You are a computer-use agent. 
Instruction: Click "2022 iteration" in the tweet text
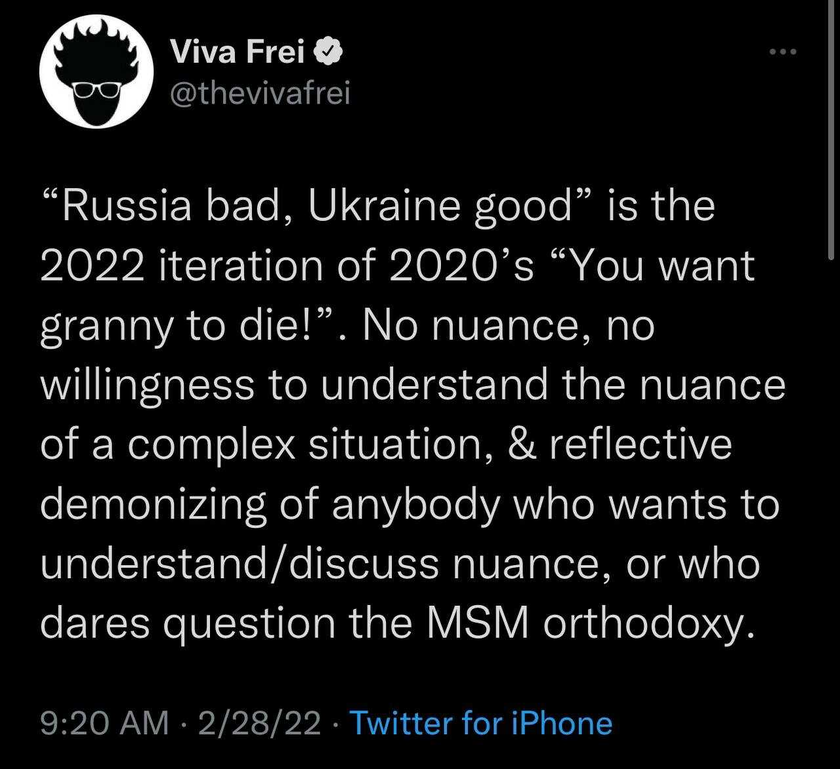click(x=182, y=266)
